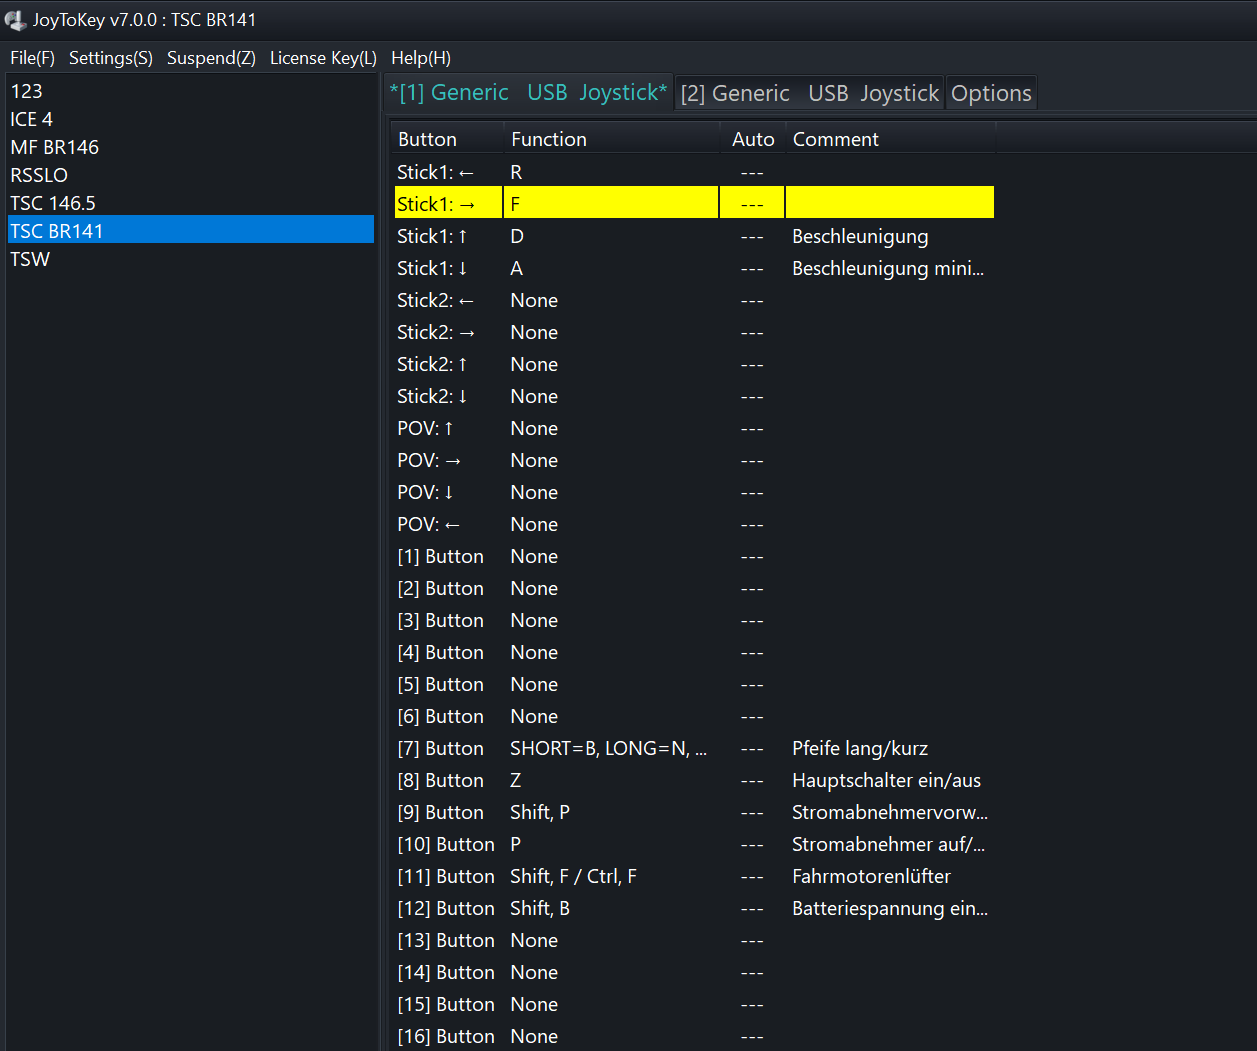Switch to the [1] Generic USB Joystick tab
Viewport: 1257px width, 1051px height.
pyautogui.click(x=529, y=93)
